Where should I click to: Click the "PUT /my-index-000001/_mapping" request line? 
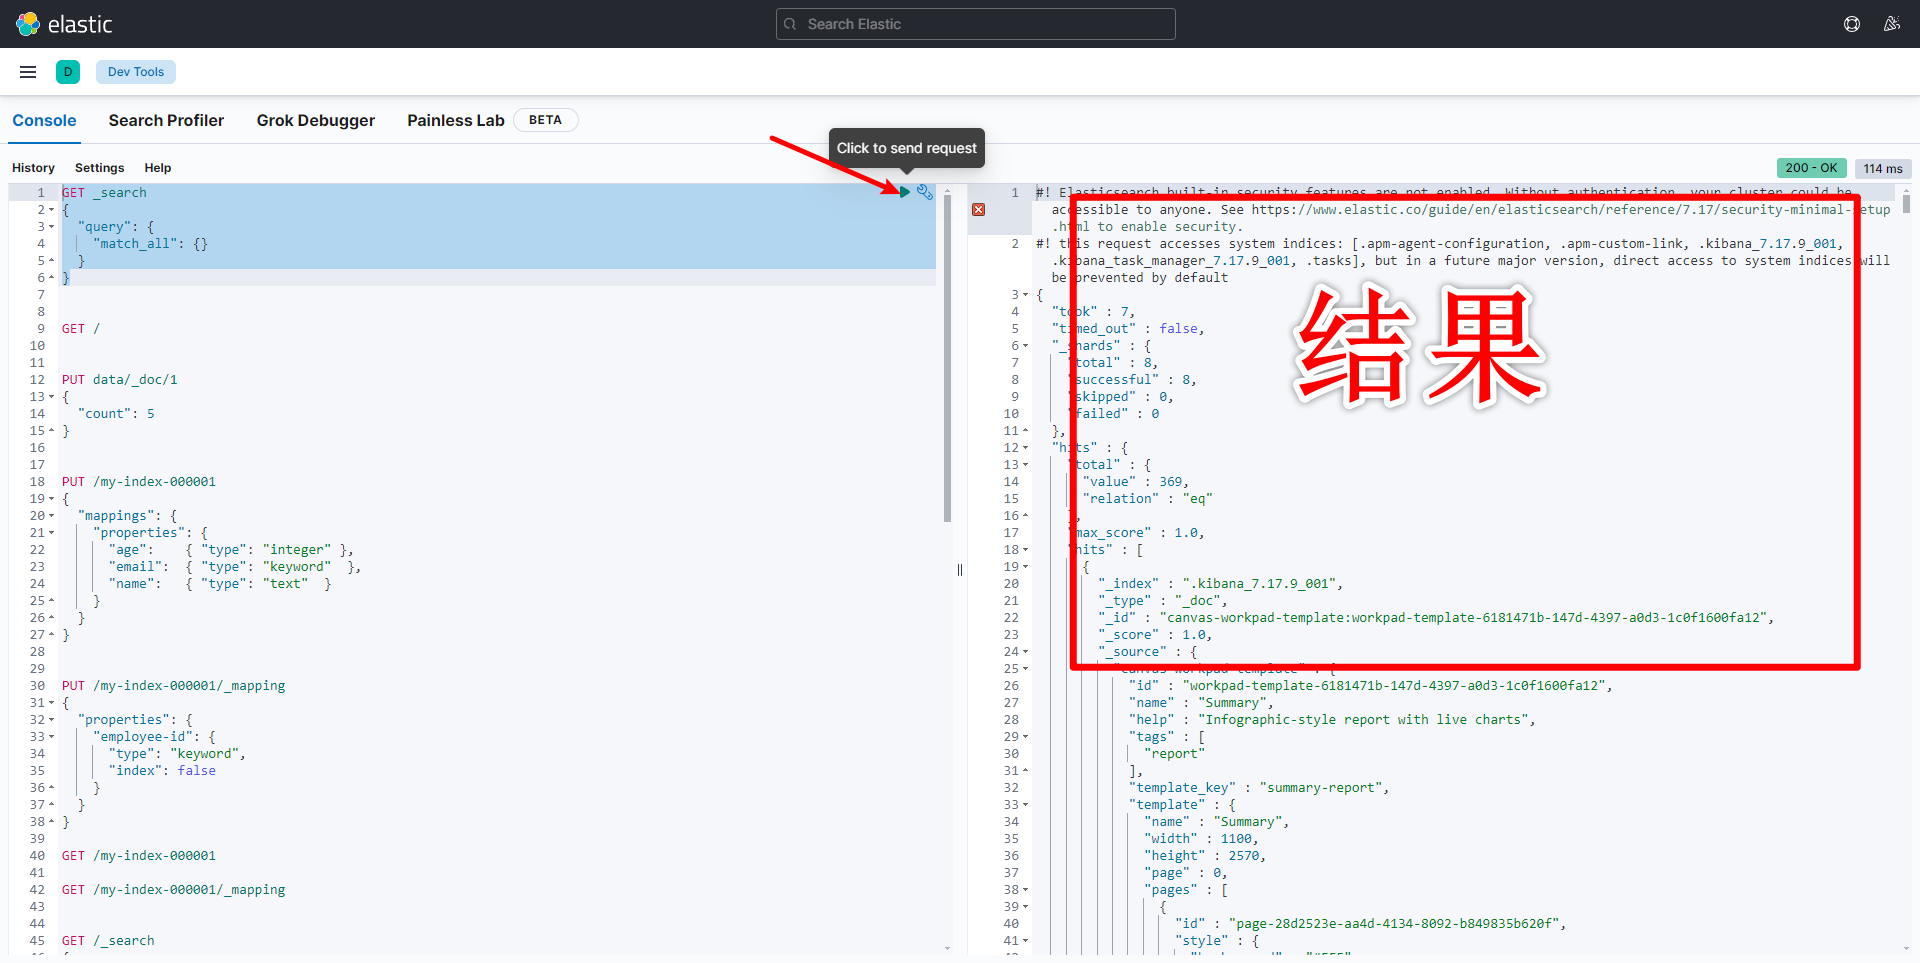(x=173, y=686)
